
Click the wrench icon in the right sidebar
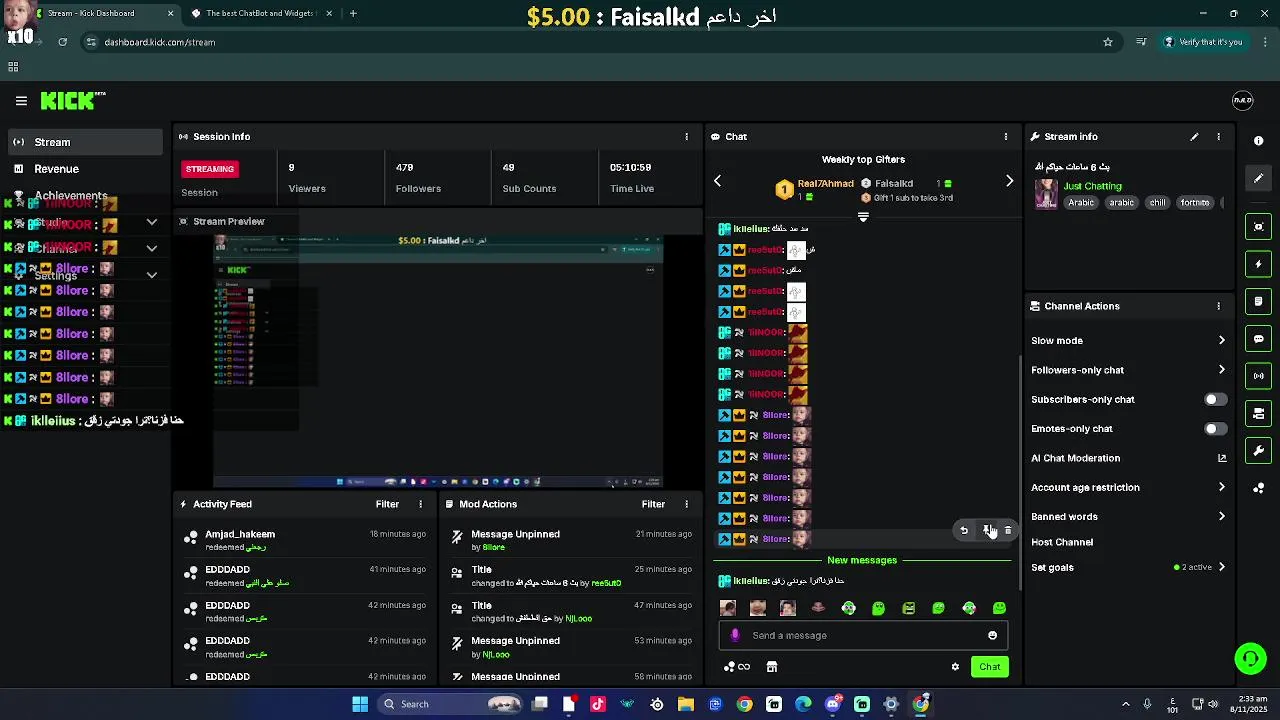1259,451
